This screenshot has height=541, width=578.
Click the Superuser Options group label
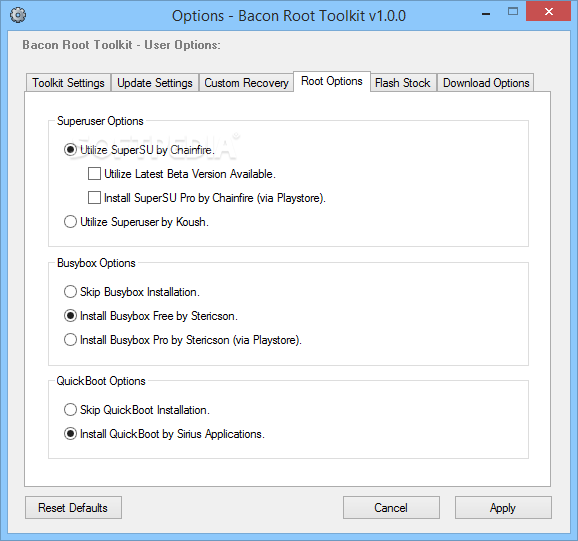click(x=100, y=121)
